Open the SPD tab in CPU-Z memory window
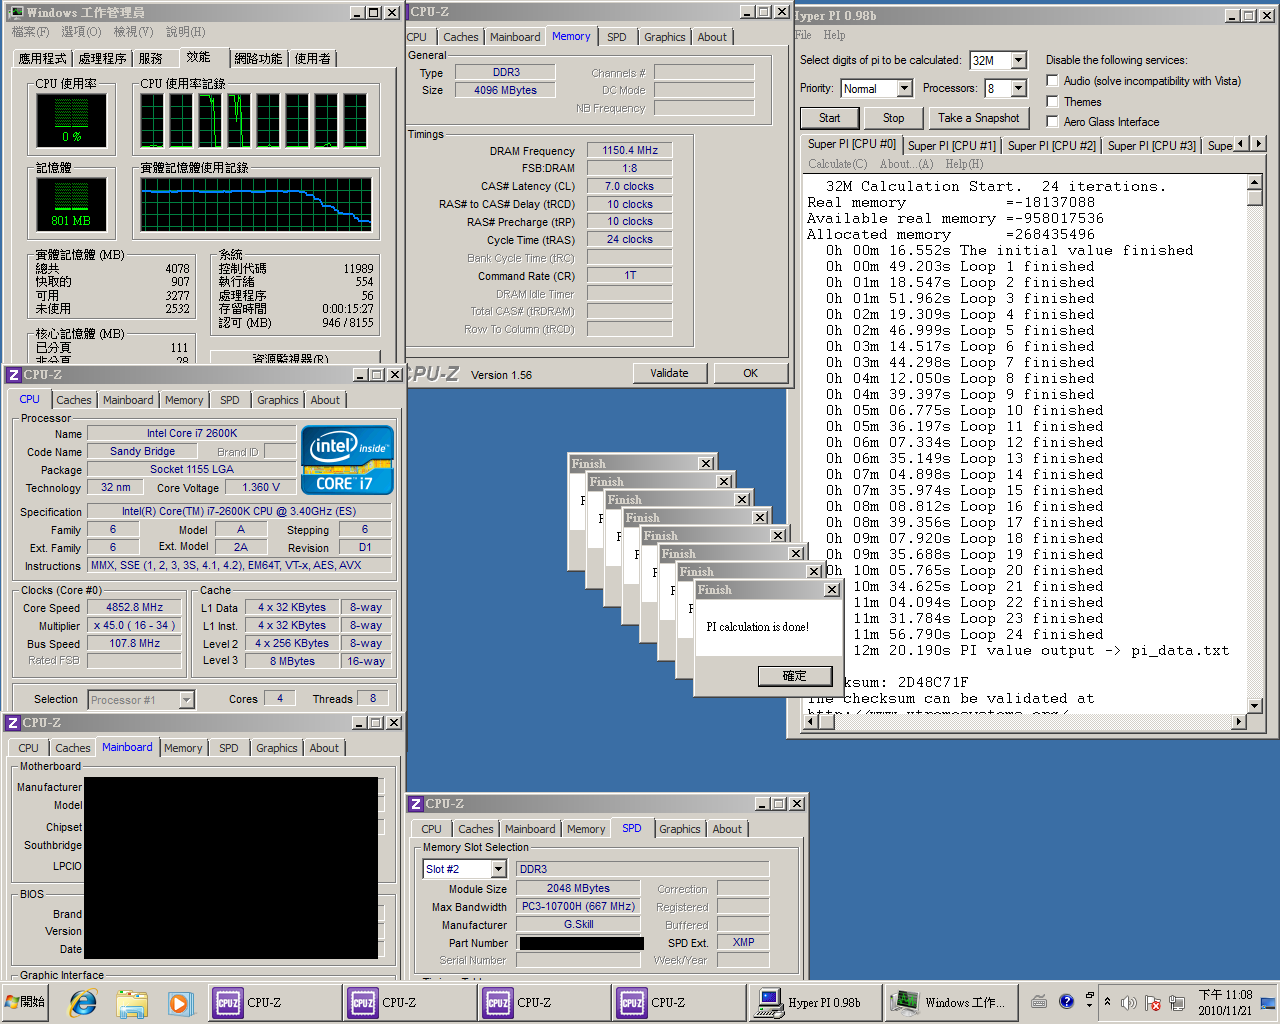Viewport: 1280px width, 1024px height. pyautogui.click(x=617, y=37)
